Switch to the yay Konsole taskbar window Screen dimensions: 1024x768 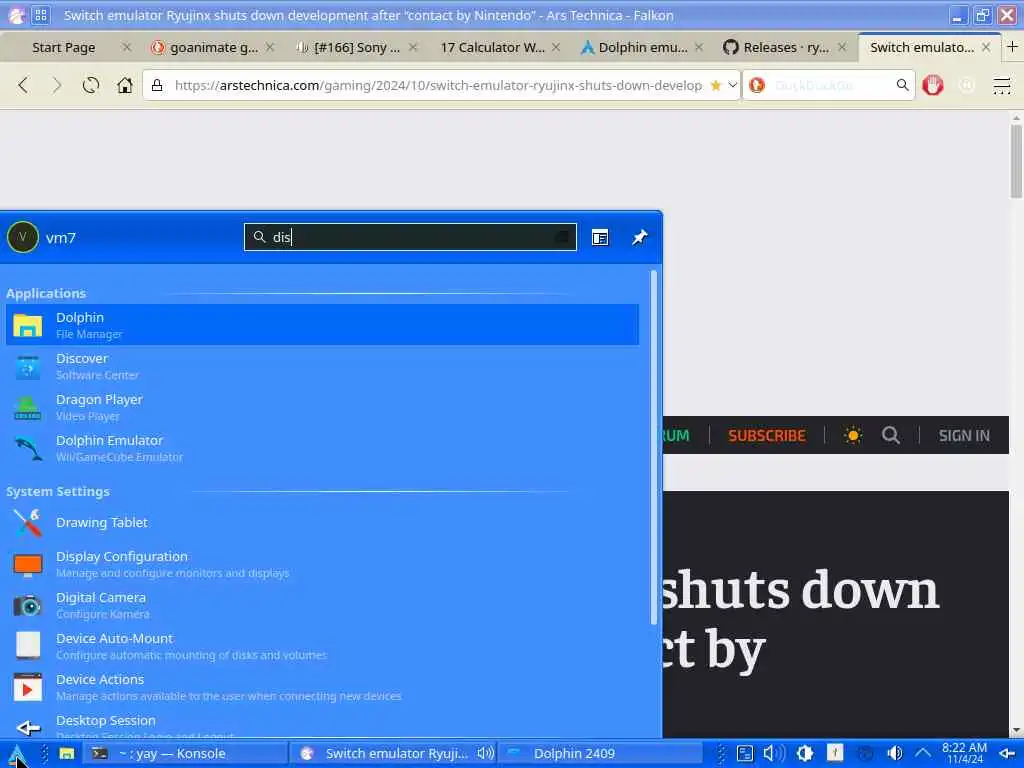click(x=184, y=754)
